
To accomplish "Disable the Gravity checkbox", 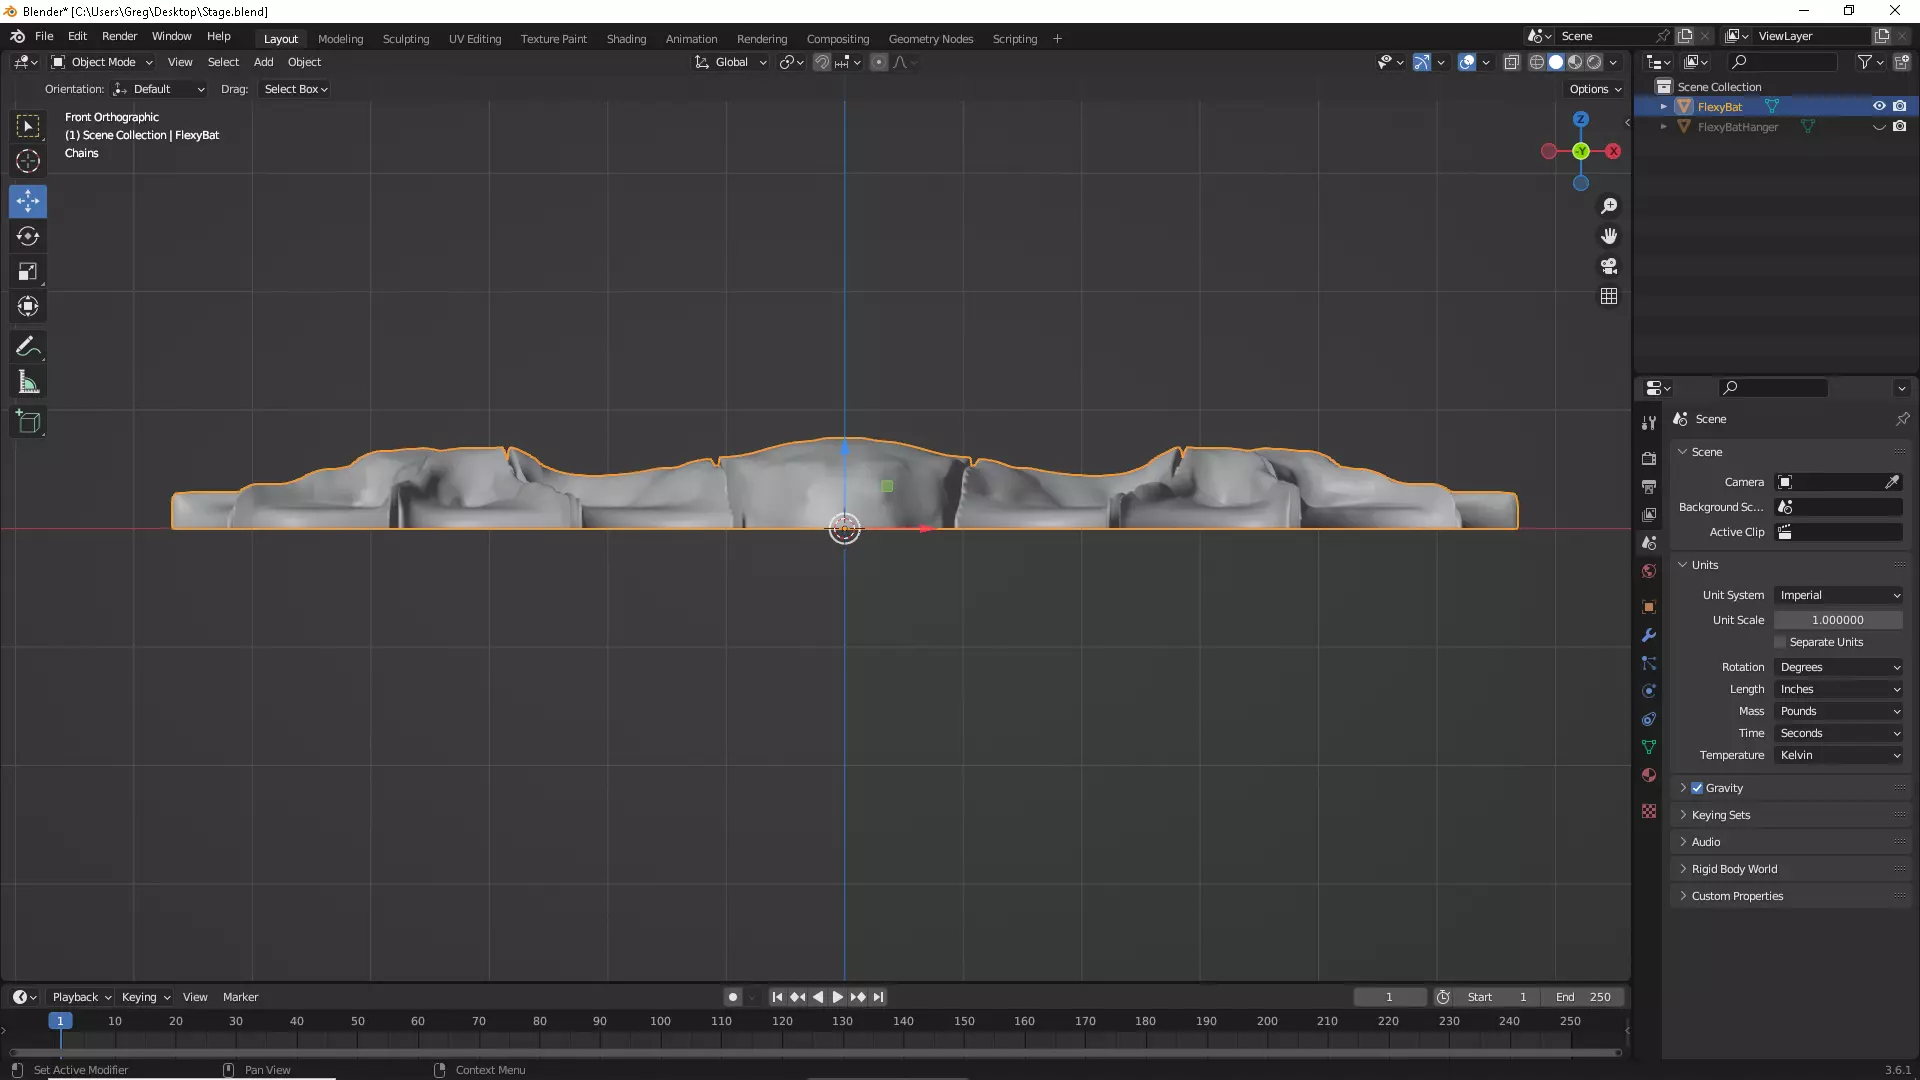I will (1697, 788).
